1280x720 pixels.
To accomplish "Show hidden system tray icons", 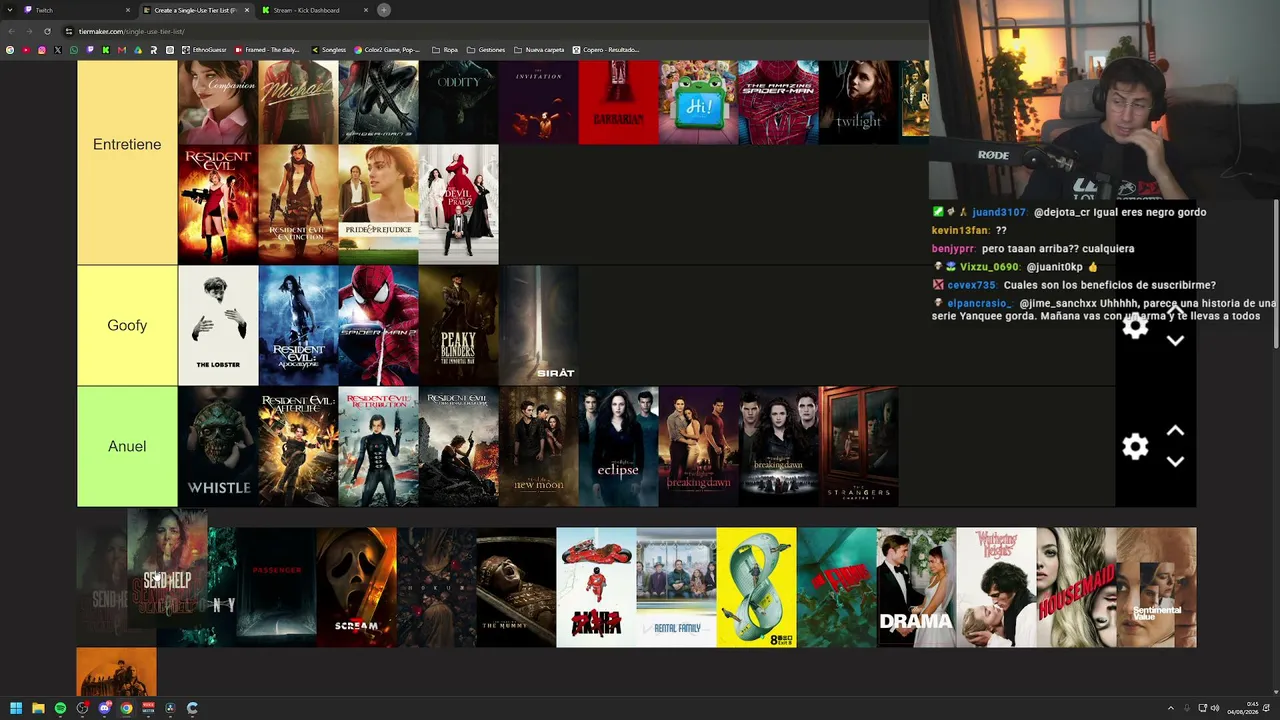I will tap(1171, 708).
